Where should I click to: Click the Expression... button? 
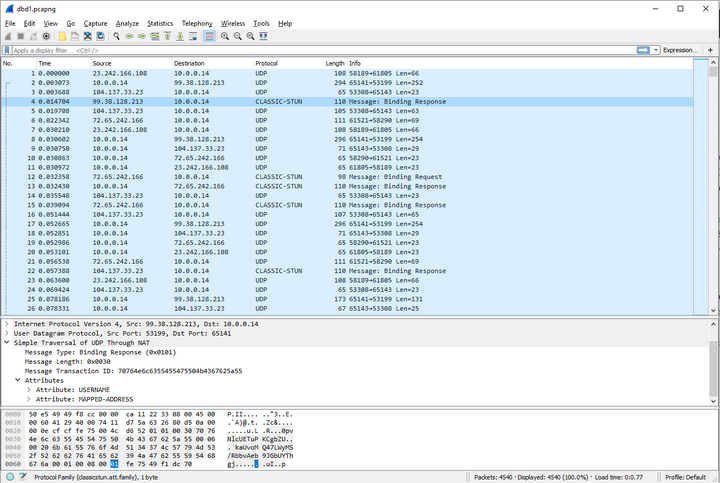tap(681, 49)
